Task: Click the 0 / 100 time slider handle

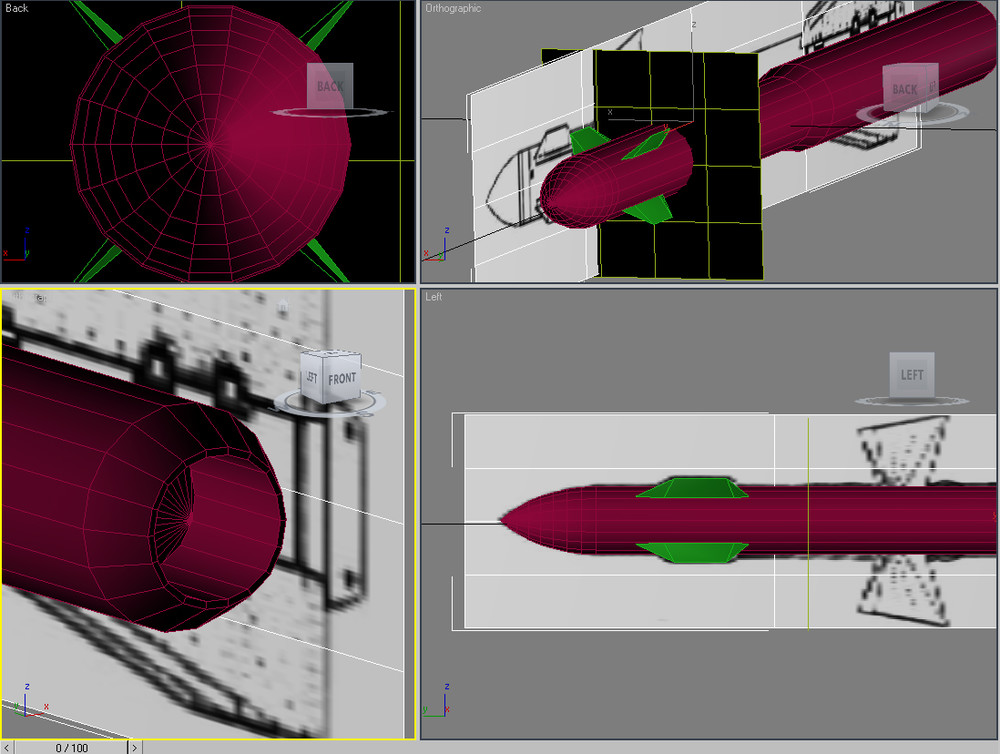Action: click(71, 748)
